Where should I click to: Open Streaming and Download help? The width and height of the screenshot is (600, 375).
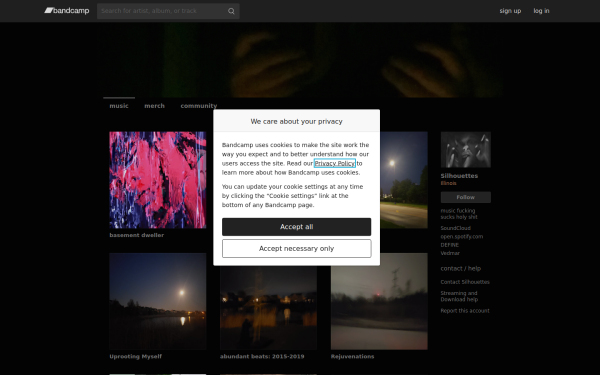pos(459,296)
